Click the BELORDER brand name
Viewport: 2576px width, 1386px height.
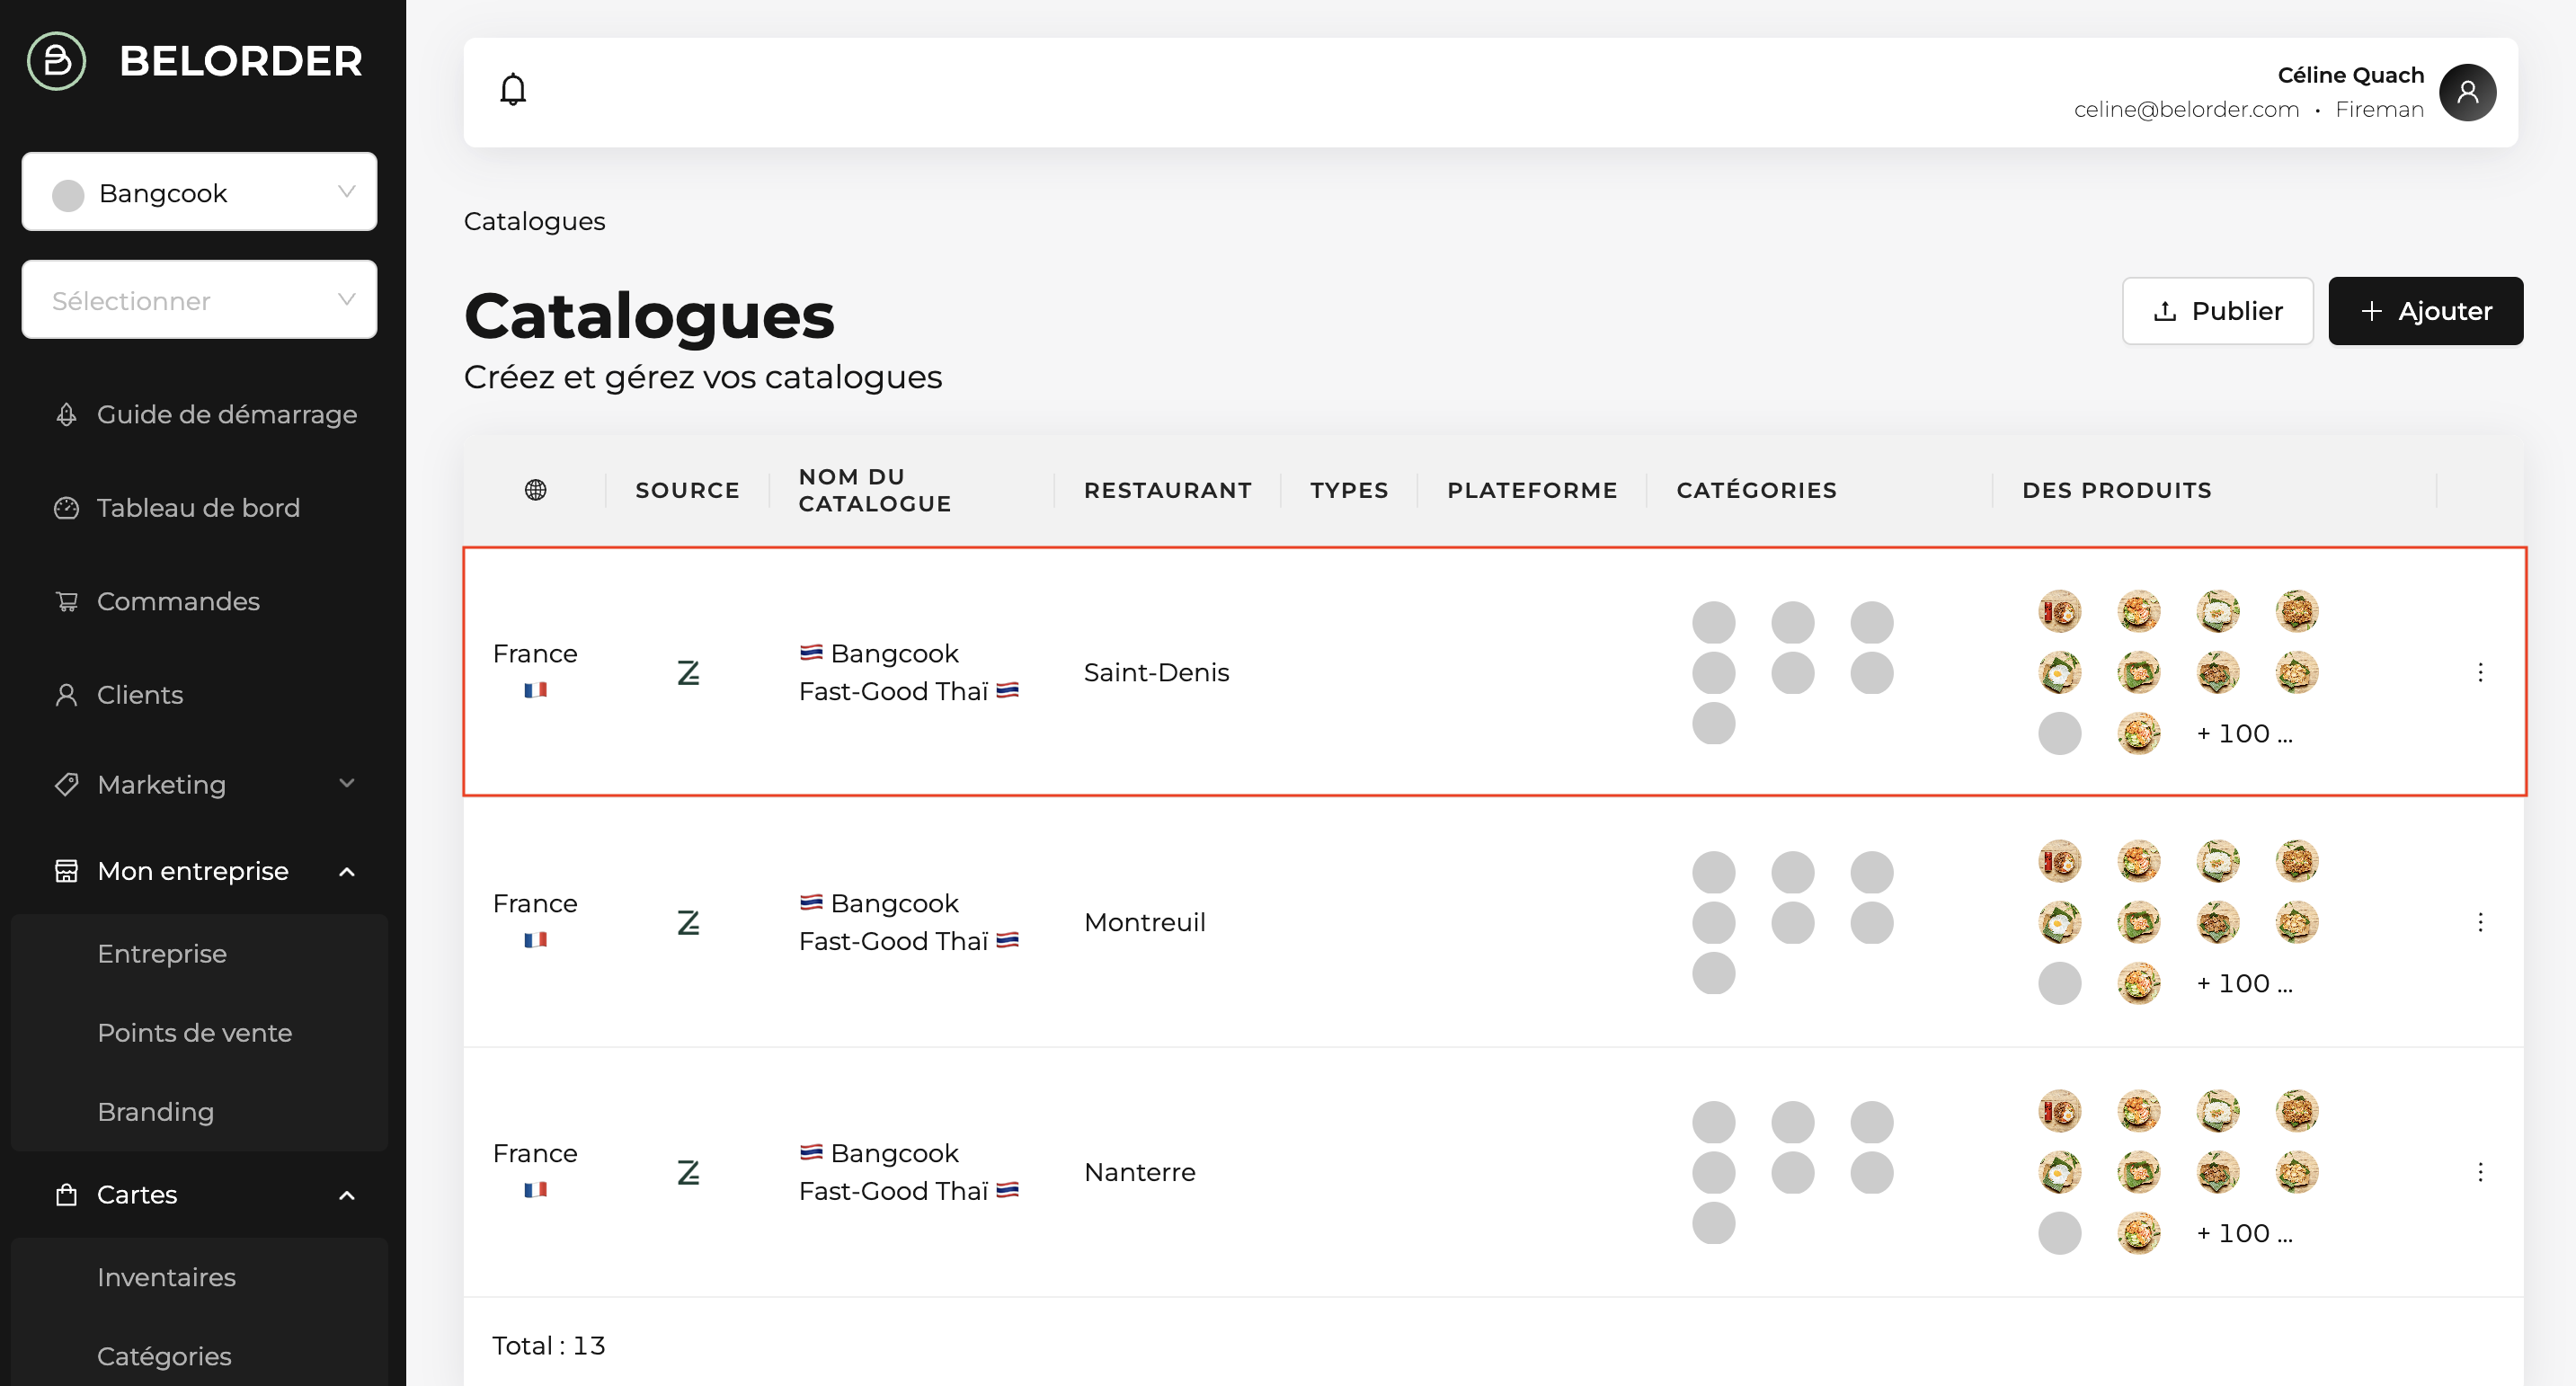point(240,61)
